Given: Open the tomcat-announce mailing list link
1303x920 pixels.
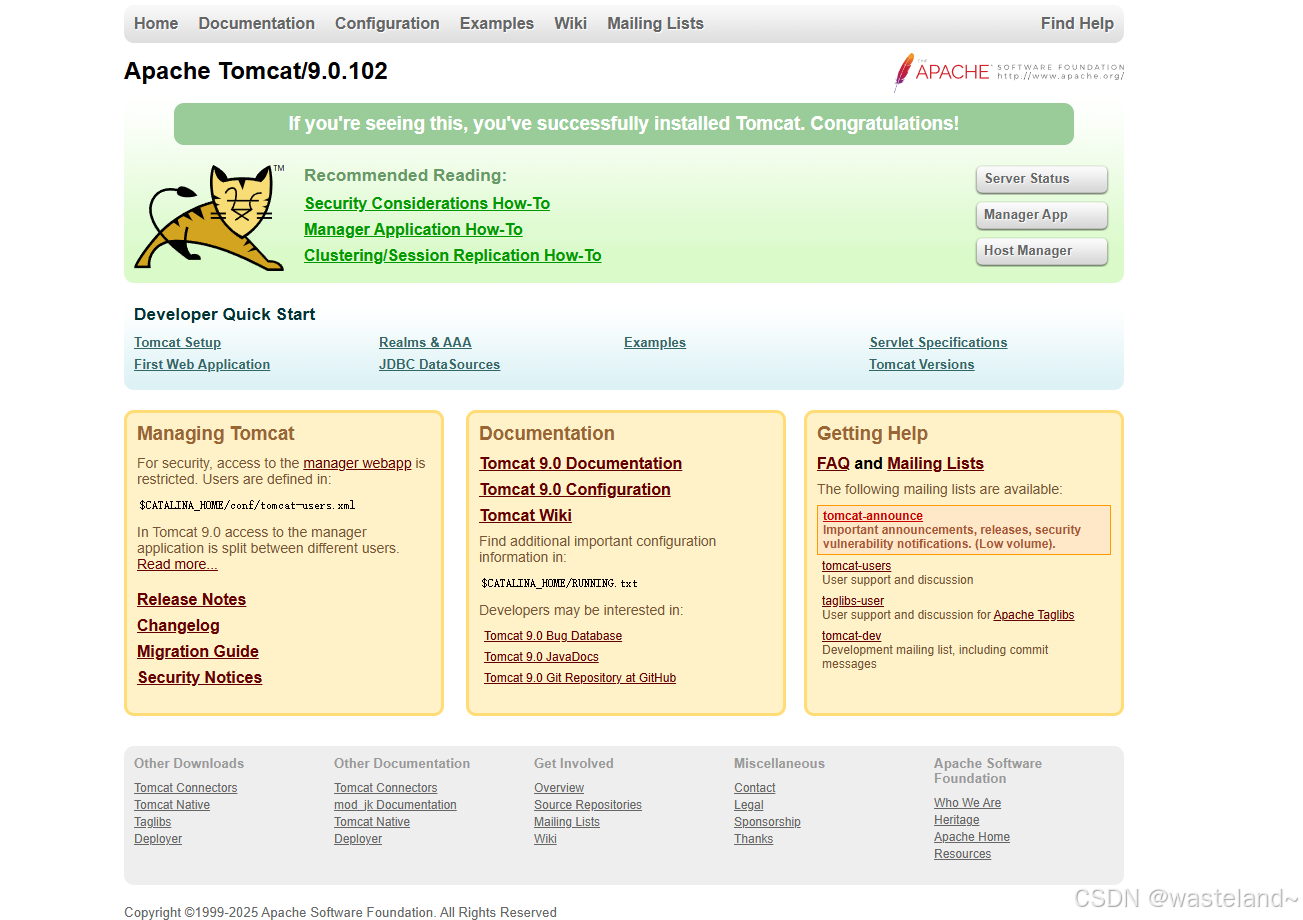Looking at the screenshot, I should 872,516.
